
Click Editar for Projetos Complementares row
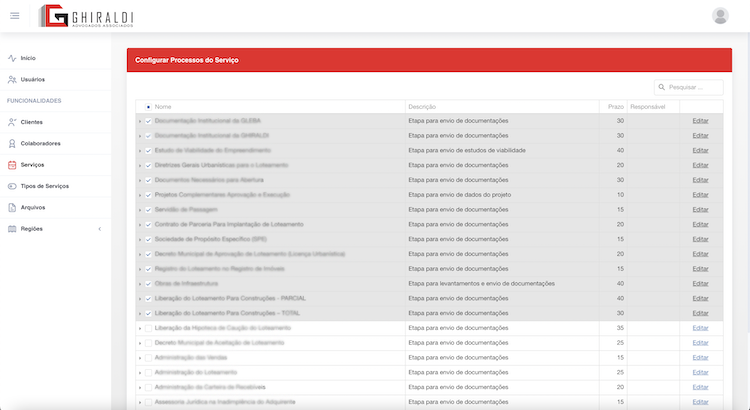tap(700, 195)
